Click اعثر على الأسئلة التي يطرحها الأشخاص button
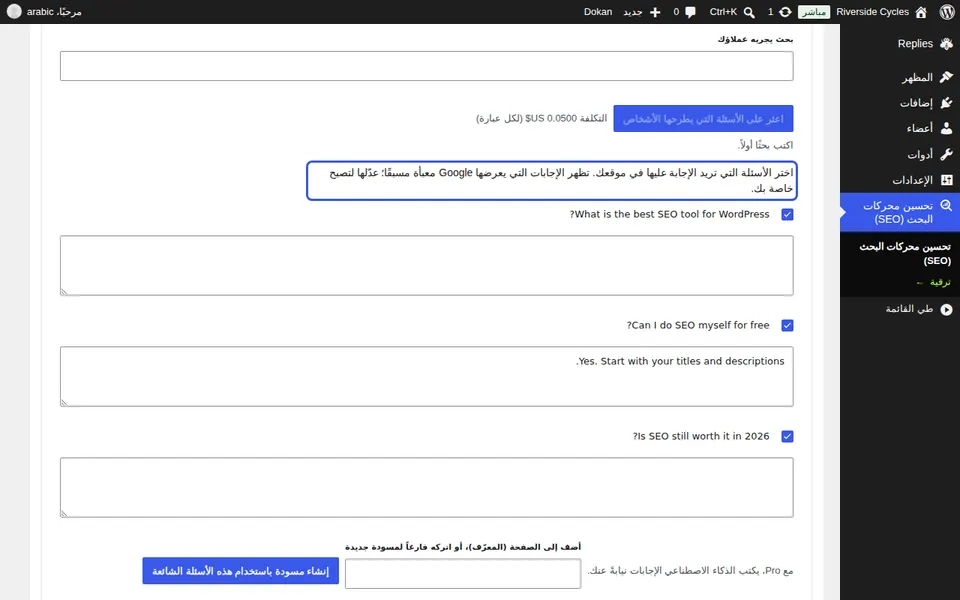Screen dimensions: 960x600 click(703, 119)
